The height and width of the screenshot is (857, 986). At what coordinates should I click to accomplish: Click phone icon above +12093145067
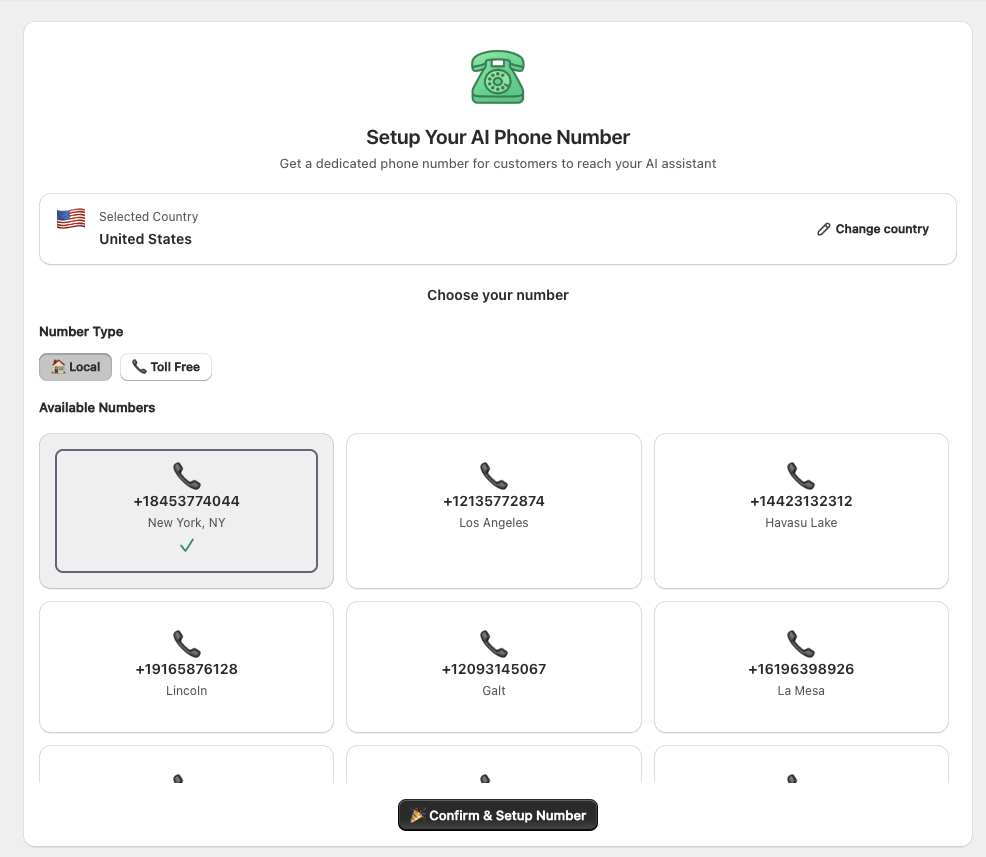(x=494, y=643)
